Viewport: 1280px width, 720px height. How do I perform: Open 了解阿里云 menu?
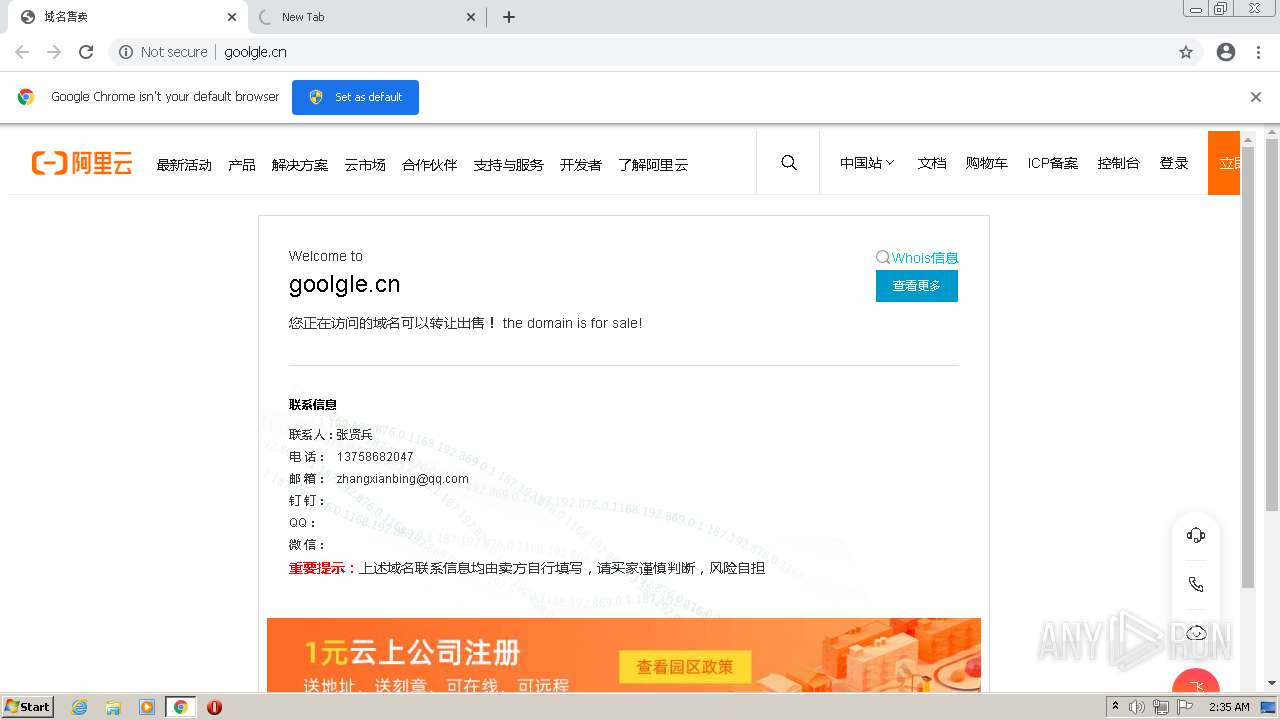(653, 165)
